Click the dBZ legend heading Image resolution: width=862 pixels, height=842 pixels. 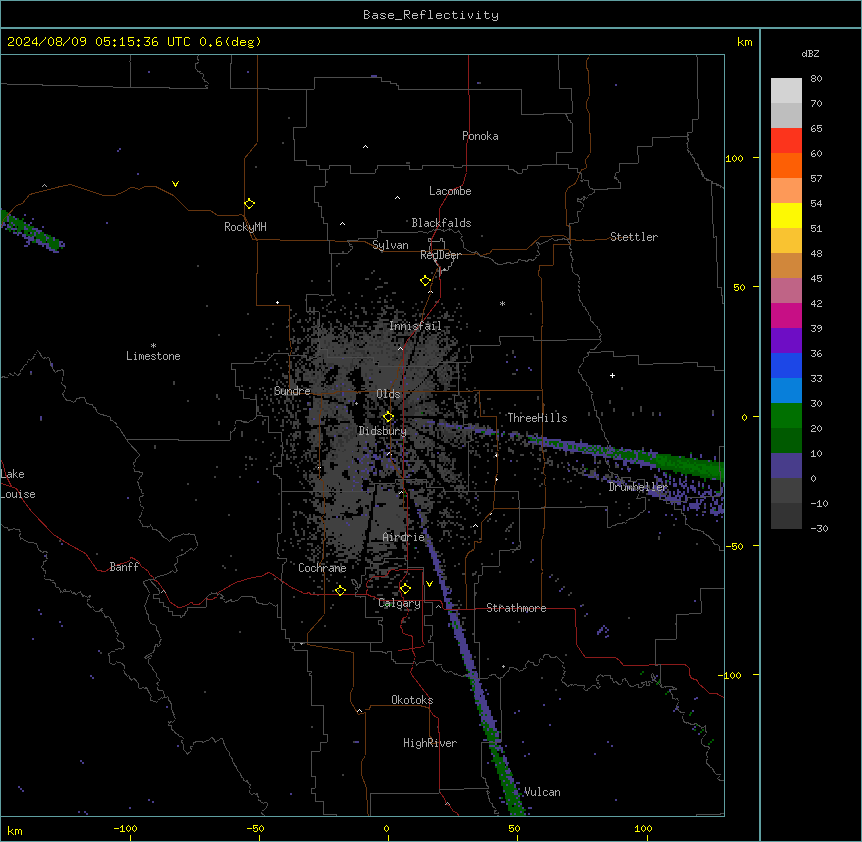810,54
